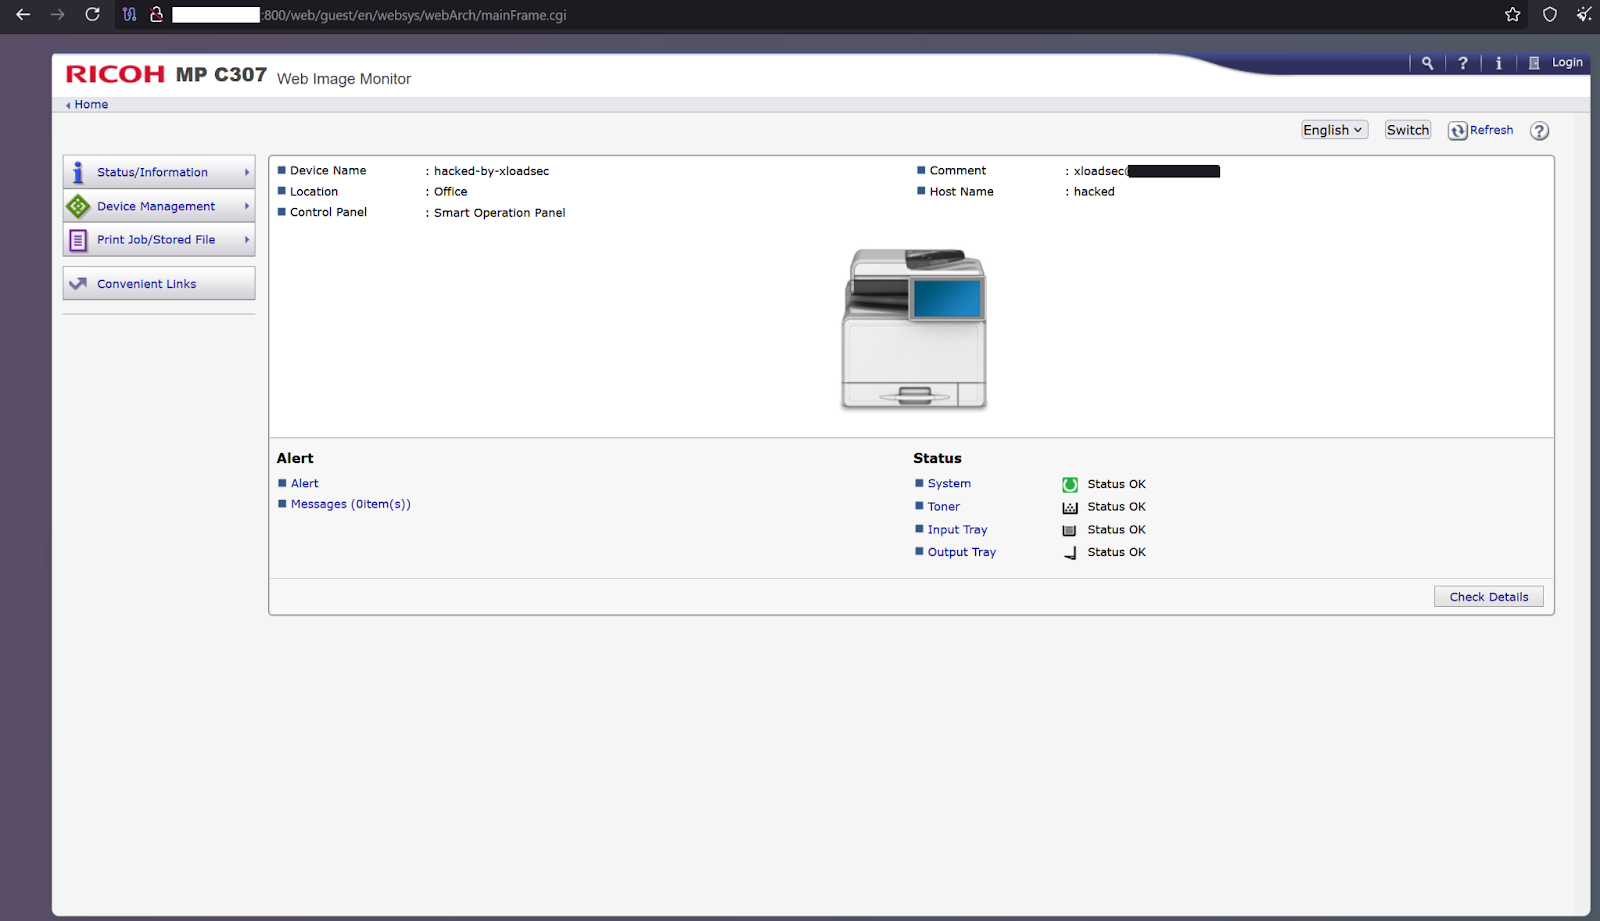The height and width of the screenshot is (921, 1600).
Task: Click the info 'i' icon in header
Action: point(1498,63)
